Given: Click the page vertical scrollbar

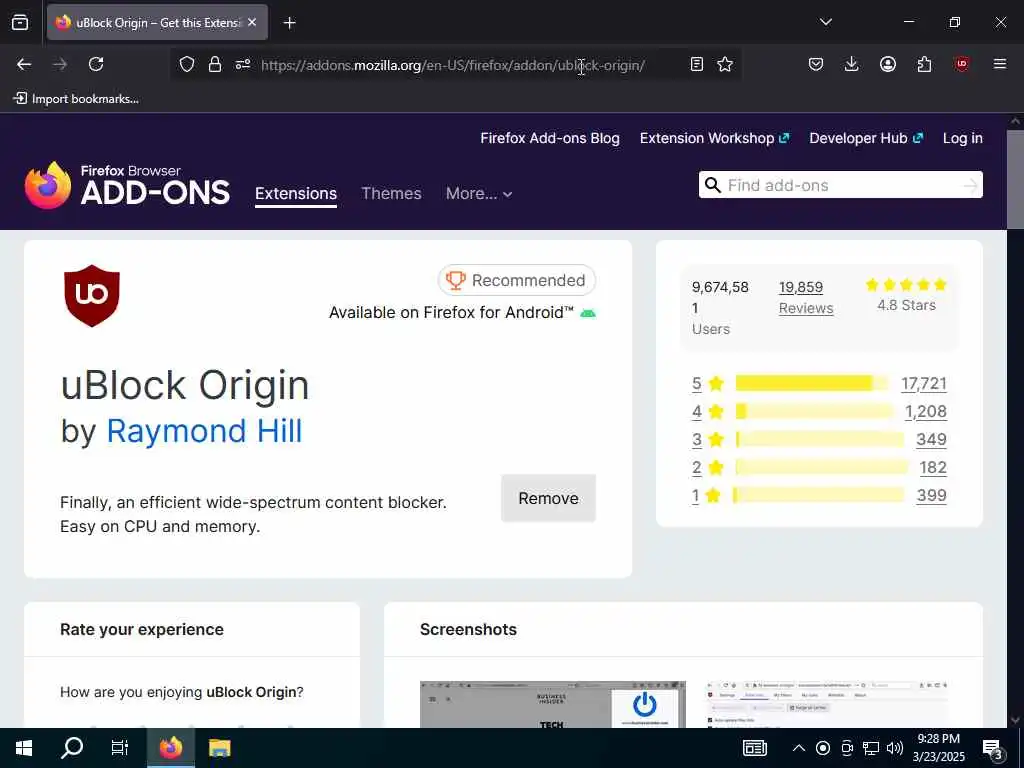Looking at the screenshot, I should pyautogui.click(x=1016, y=180).
